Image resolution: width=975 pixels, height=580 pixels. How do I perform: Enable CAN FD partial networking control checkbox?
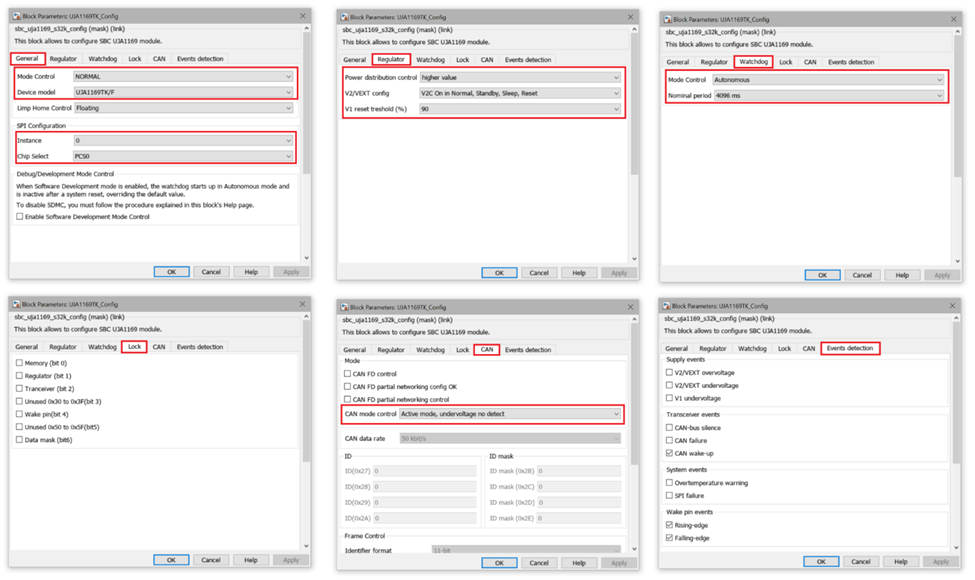tap(348, 400)
